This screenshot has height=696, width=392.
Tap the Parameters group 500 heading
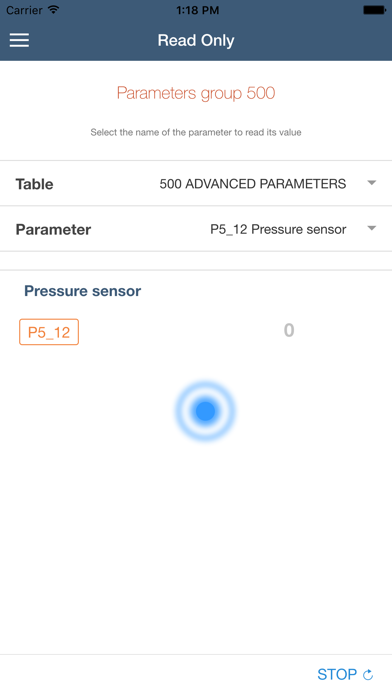(x=196, y=93)
